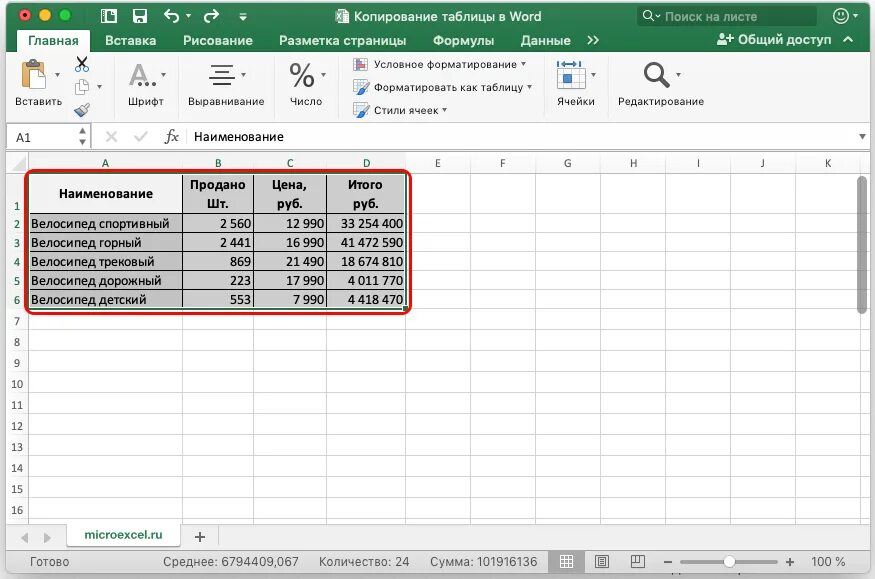Click the Name Box showing A1

pyautogui.click(x=41, y=137)
